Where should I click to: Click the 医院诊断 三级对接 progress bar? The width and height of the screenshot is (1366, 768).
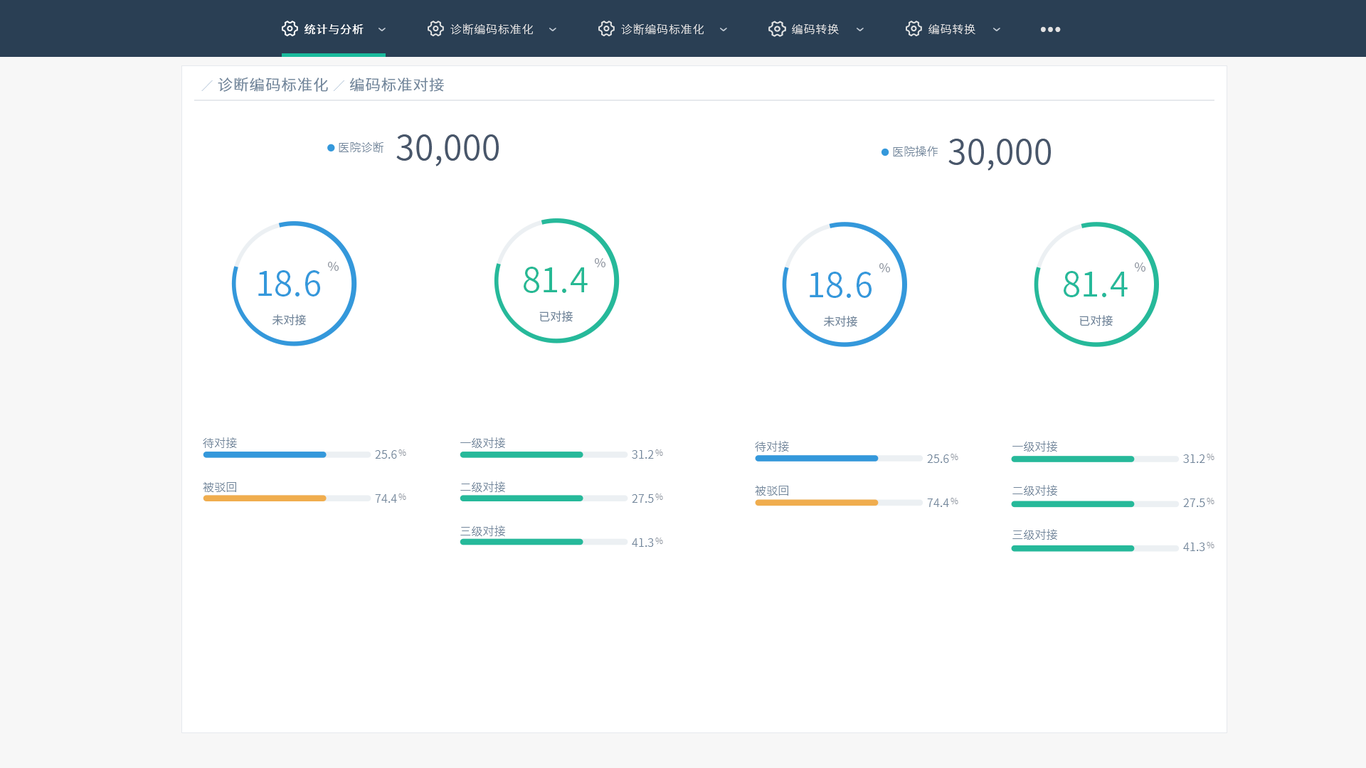tap(544, 542)
